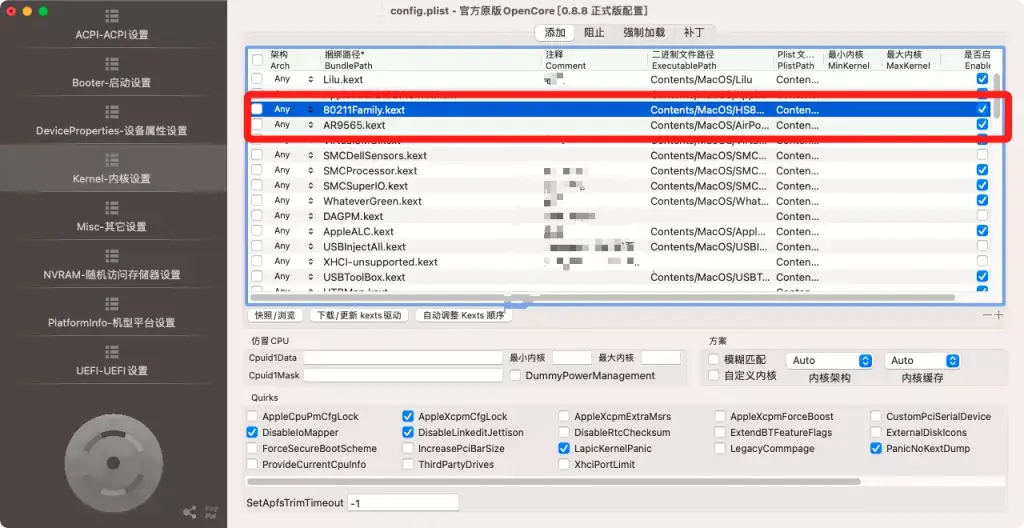Open Arch selector for Lilu.kext
Viewport: 1024px width, 528px height.
point(293,79)
